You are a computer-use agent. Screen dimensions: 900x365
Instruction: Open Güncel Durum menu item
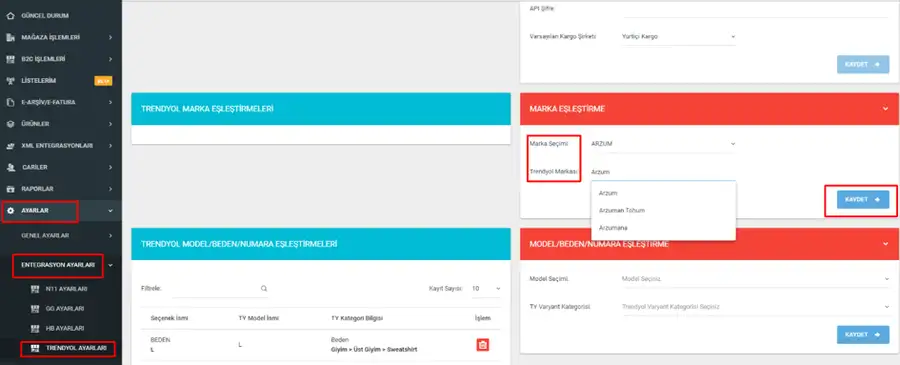(45, 15)
